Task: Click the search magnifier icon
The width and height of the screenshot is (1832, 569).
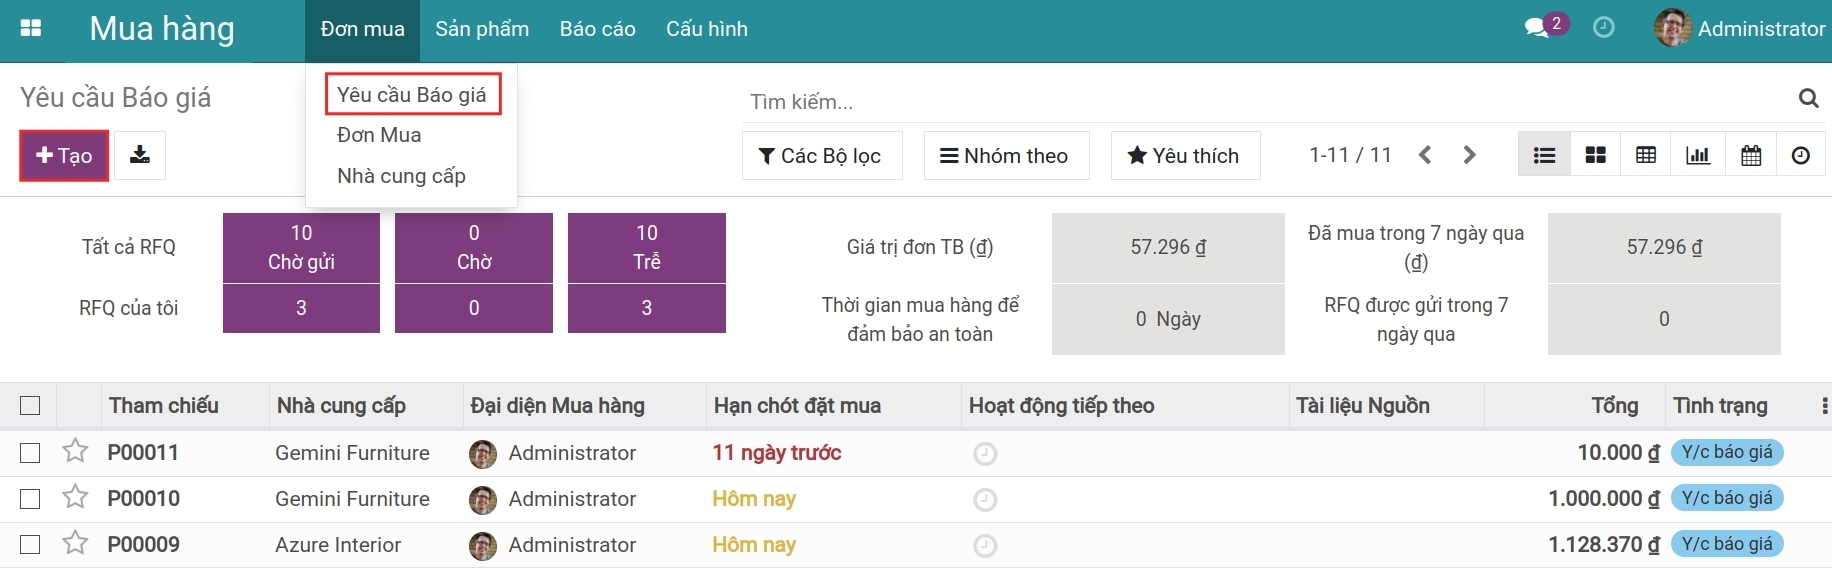Action: point(1808,98)
